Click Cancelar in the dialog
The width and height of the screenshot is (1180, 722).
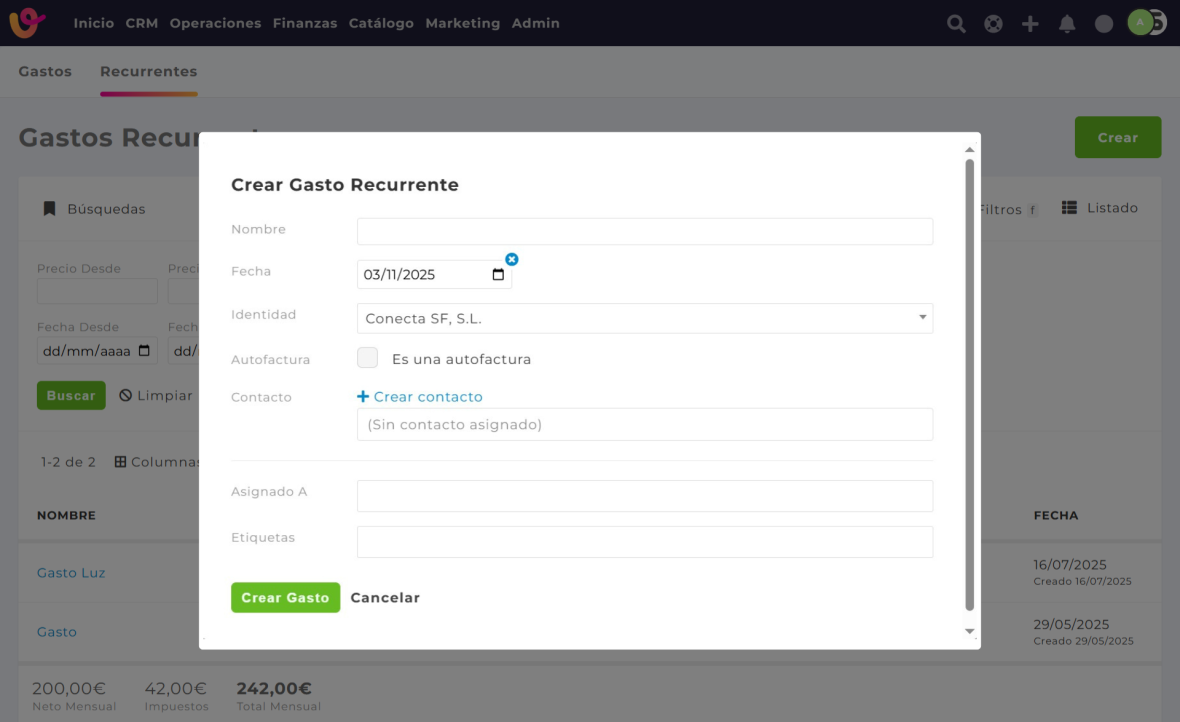(x=385, y=598)
